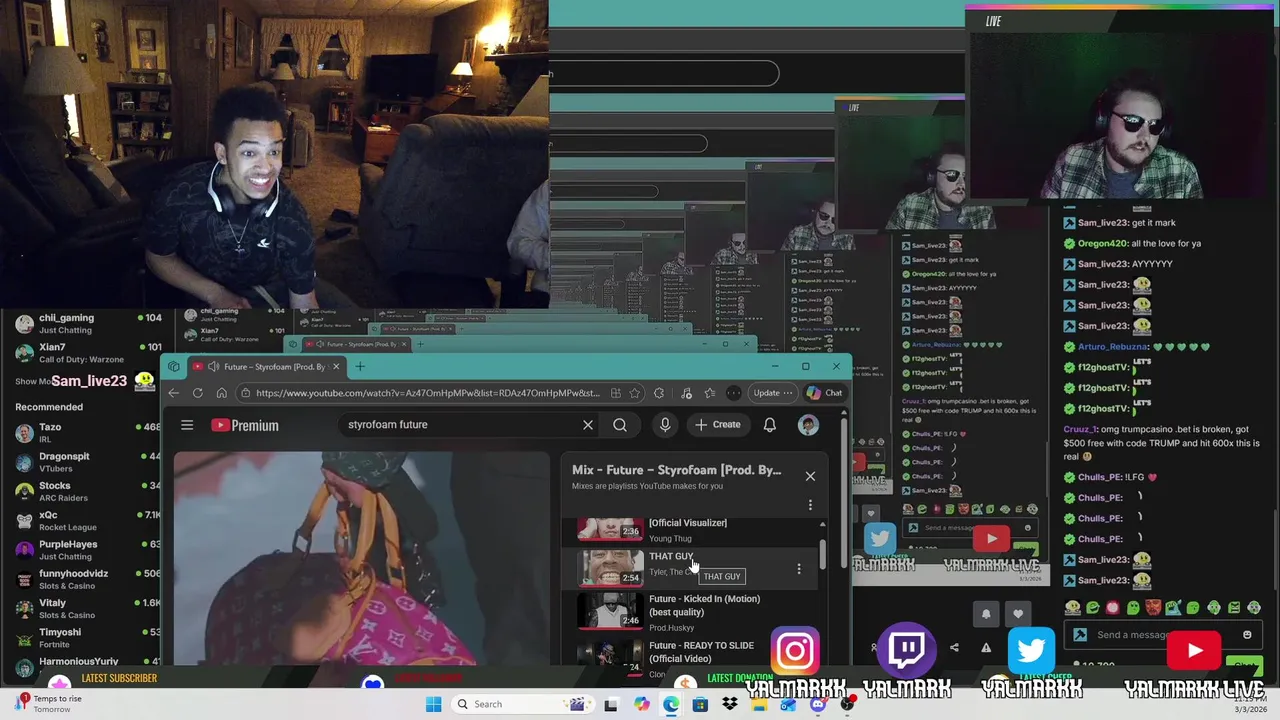The width and height of the screenshot is (1280, 720).
Task: Open the browser workspaces icon
Action: (174, 367)
